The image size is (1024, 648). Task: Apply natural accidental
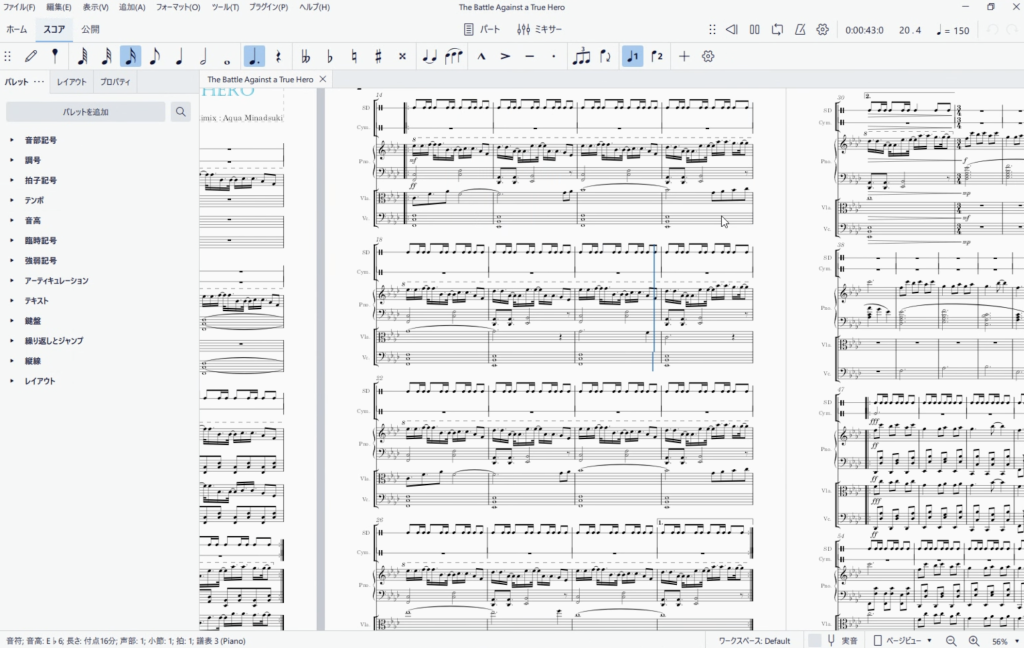353,56
